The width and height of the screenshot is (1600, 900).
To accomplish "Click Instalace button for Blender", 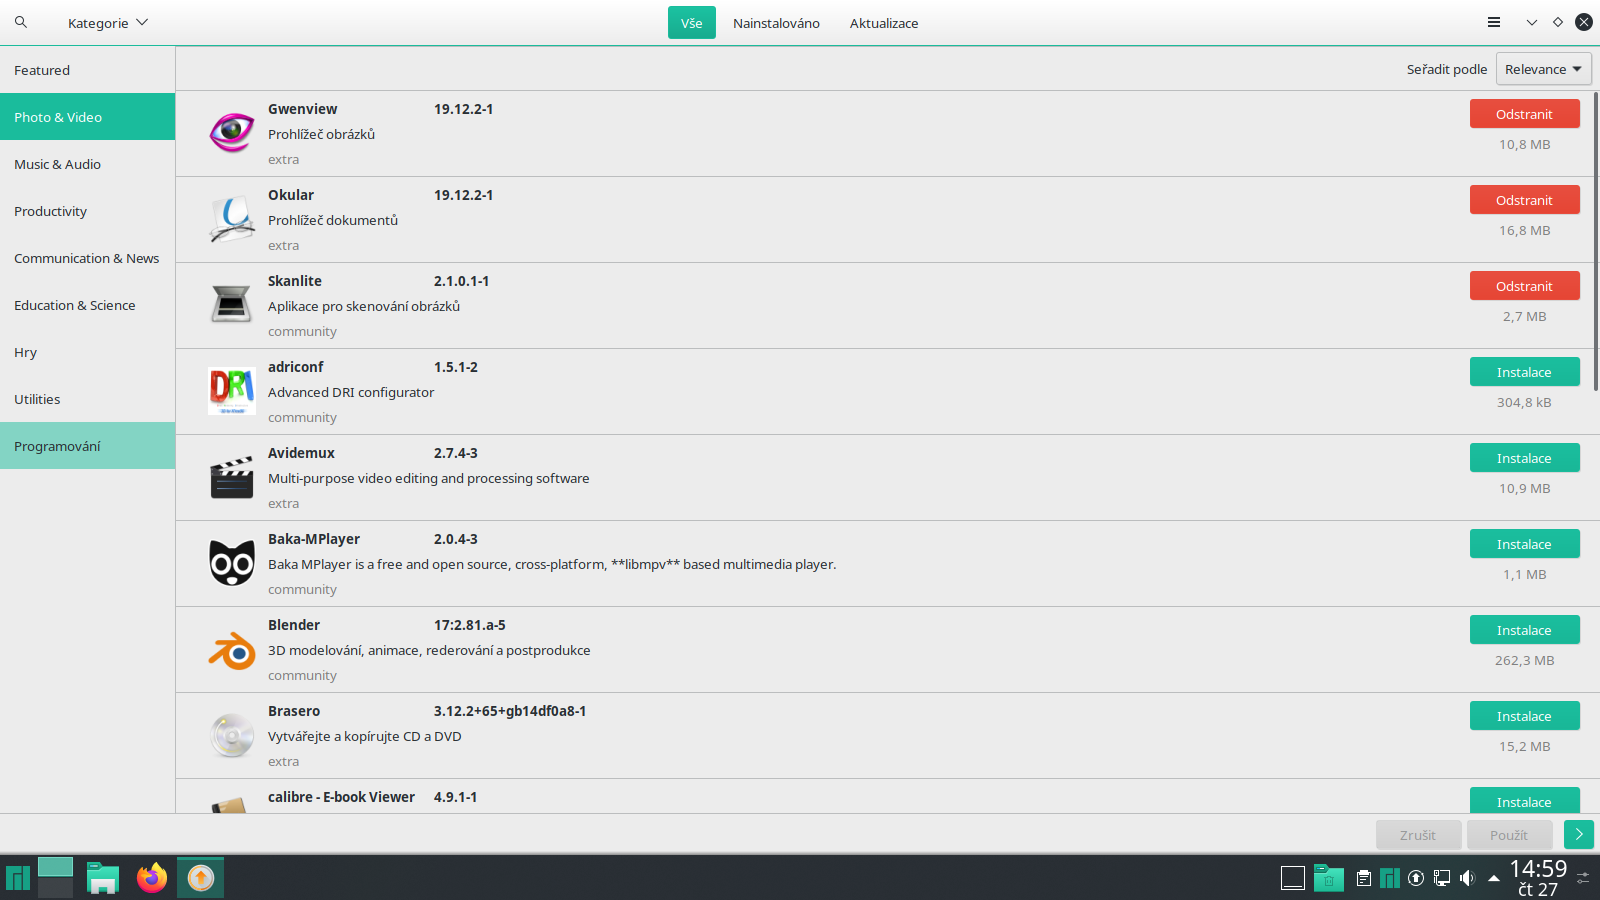I will point(1524,629).
